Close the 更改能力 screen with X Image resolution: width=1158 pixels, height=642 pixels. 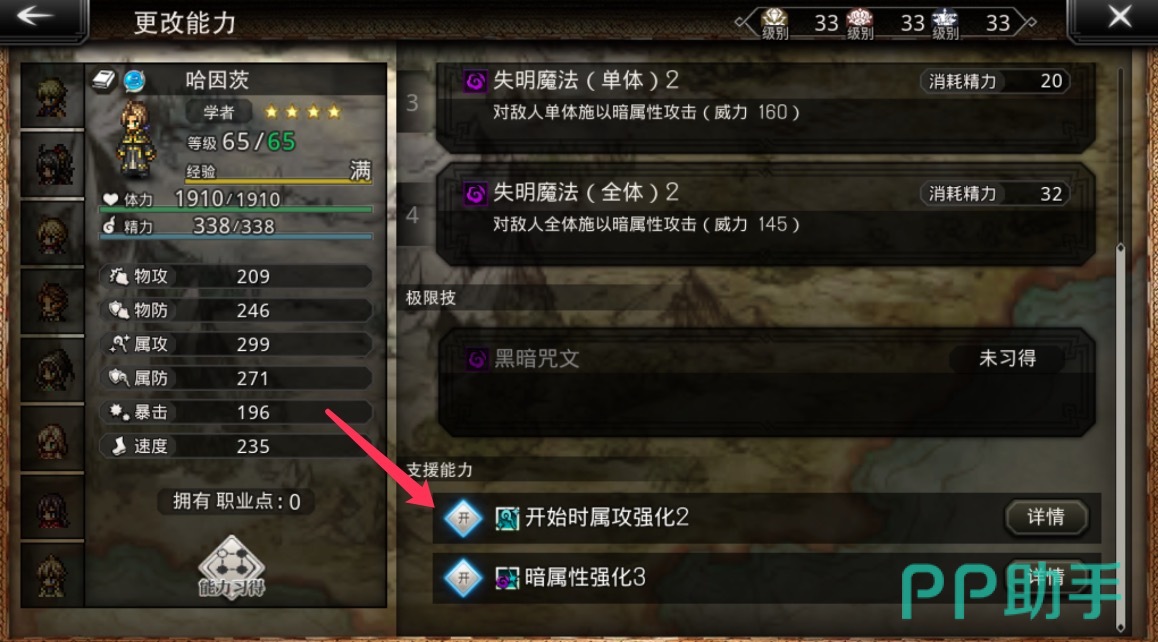pos(1118,16)
